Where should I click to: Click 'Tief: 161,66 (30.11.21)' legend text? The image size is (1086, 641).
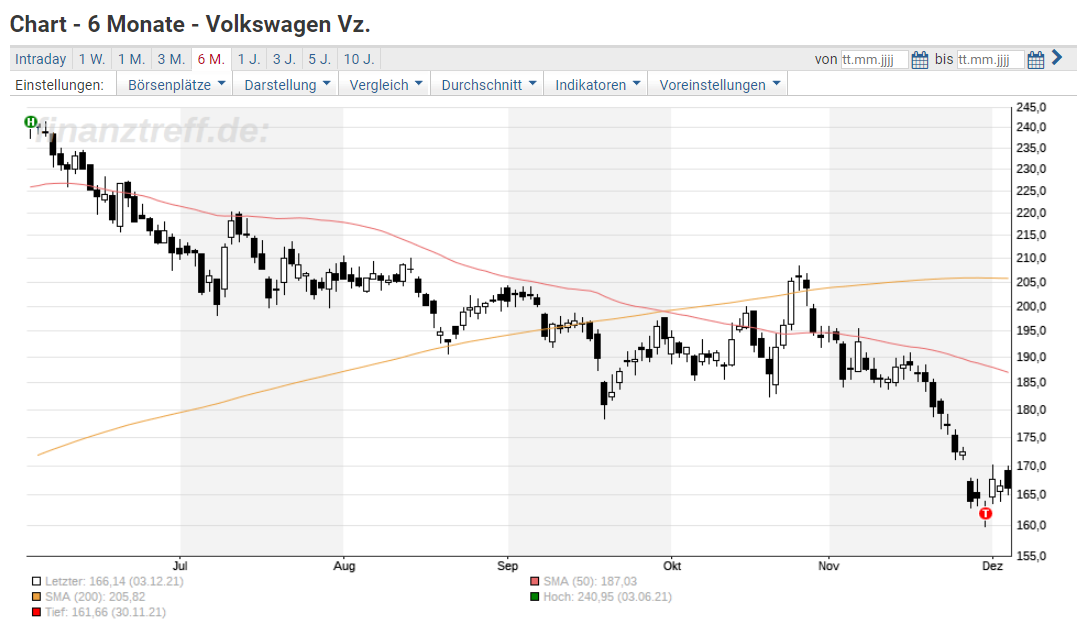pos(105,612)
